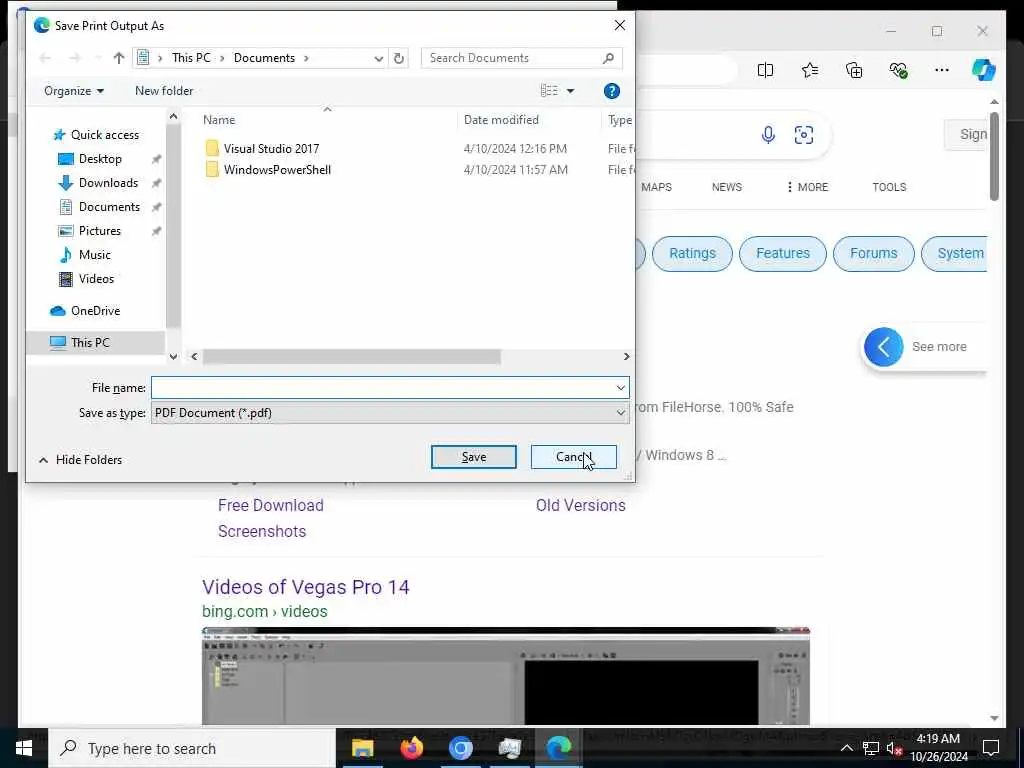1024x768 pixels.
Task: Sort files by Name column
Action: 219,120
